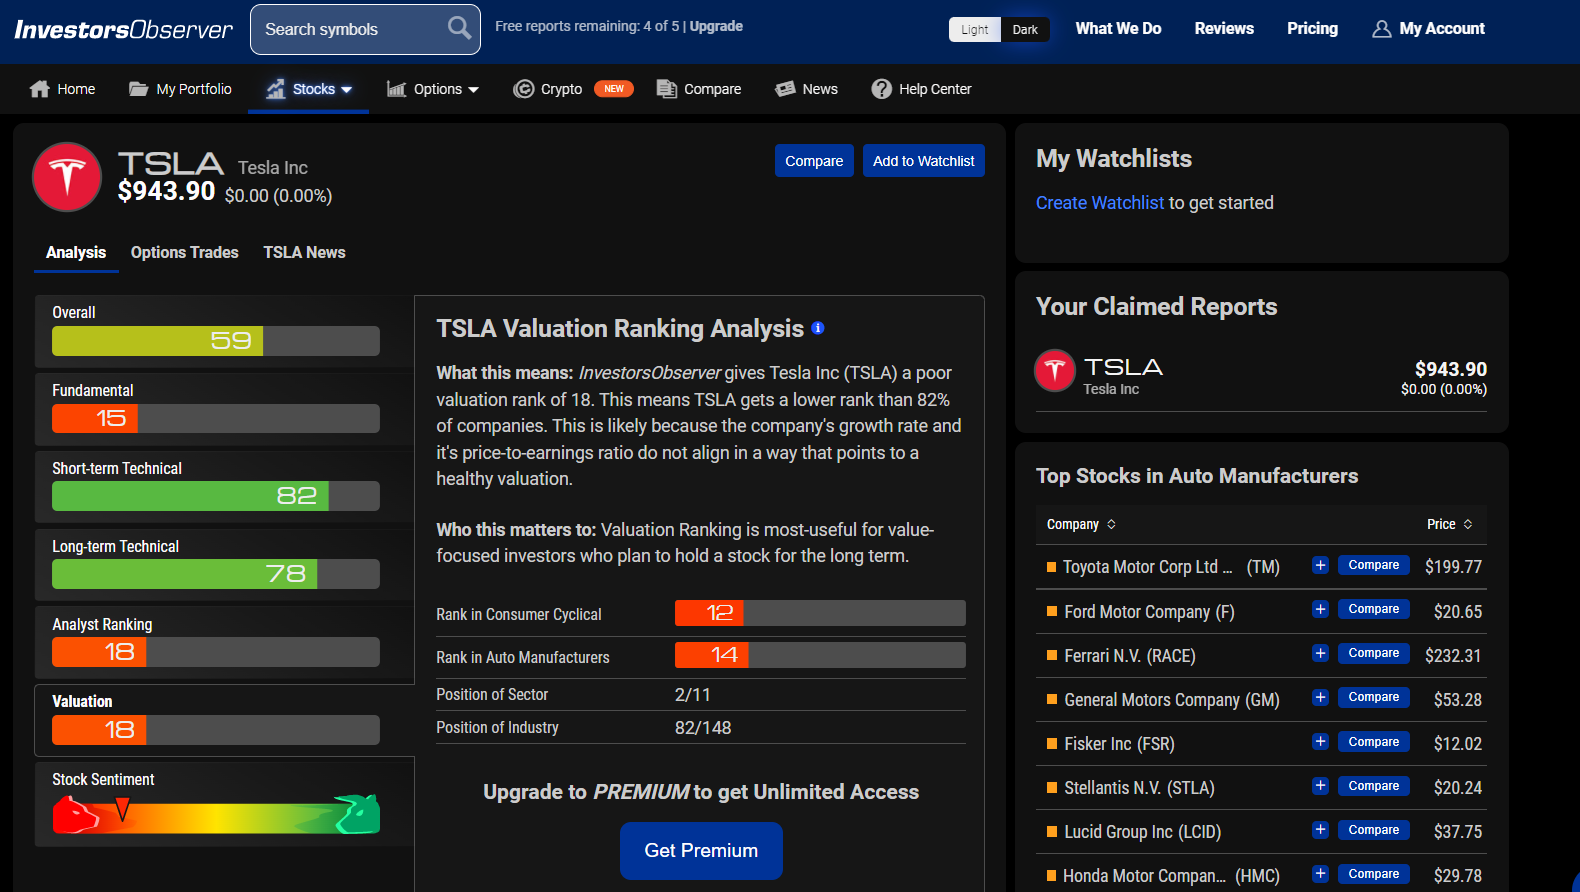Click the Compare button beside TSLA header
Screen dimensions: 1580x892
click(x=814, y=161)
